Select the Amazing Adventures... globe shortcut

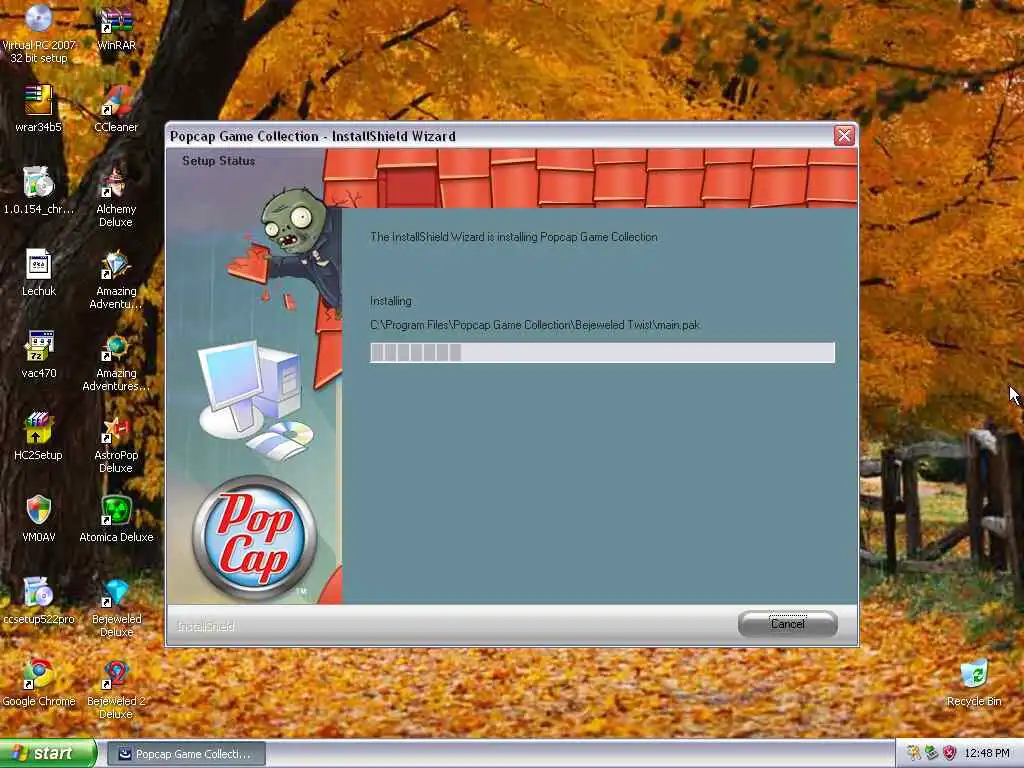(116, 361)
